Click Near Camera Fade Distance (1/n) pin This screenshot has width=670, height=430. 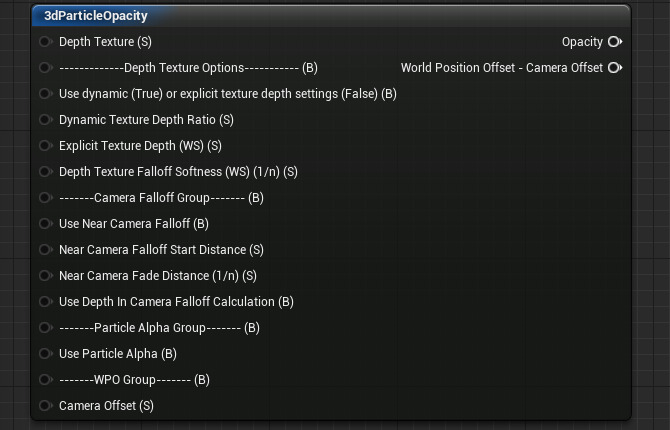pyautogui.click(x=45, y=276)
